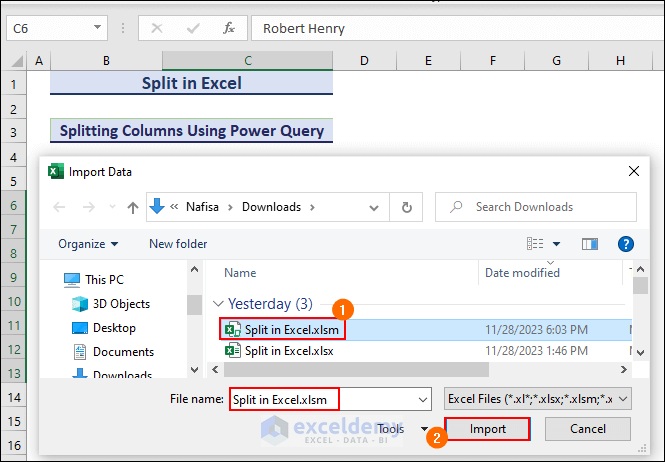The width and height of the screenshot is (665, 462).
Task: Open the address bar history dropdown
Action: [x=374, y=207]
